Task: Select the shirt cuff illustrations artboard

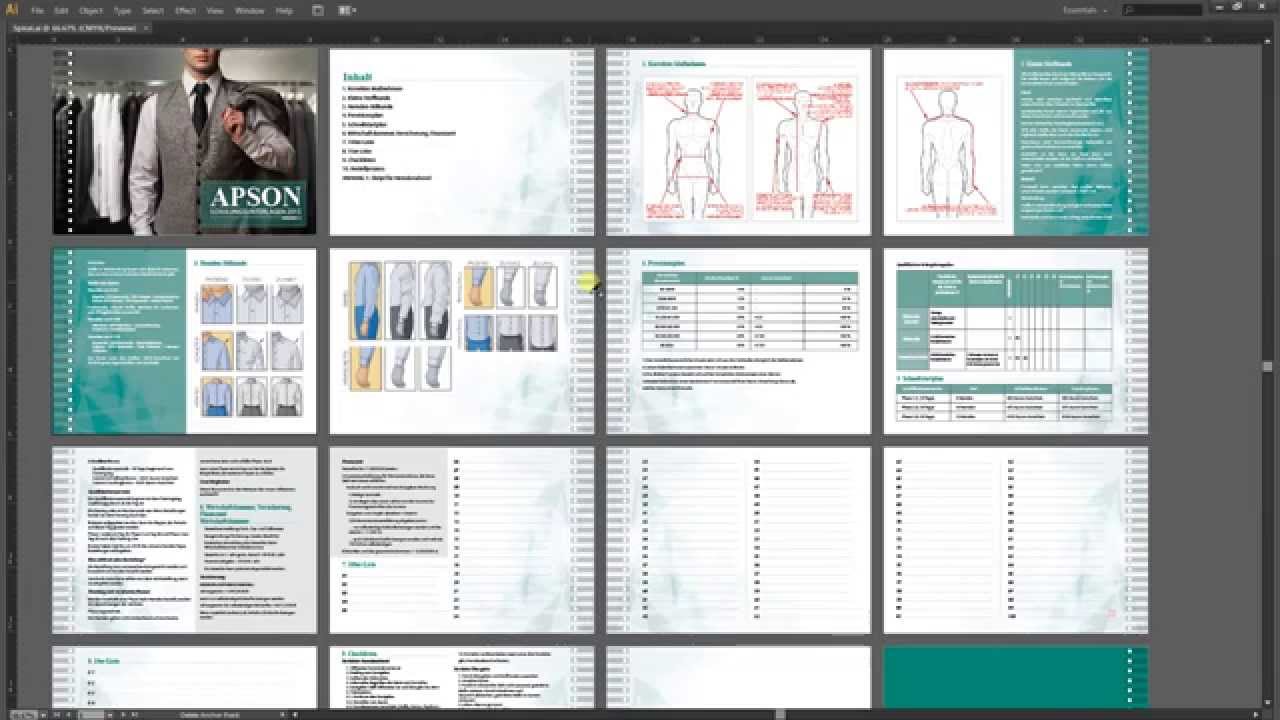Action: 462,342
